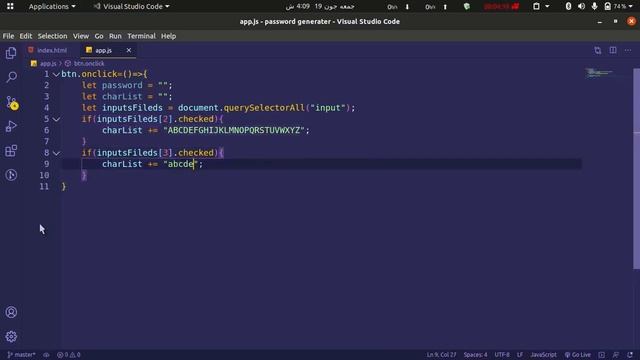Open the Source Control view

(12, 102)
